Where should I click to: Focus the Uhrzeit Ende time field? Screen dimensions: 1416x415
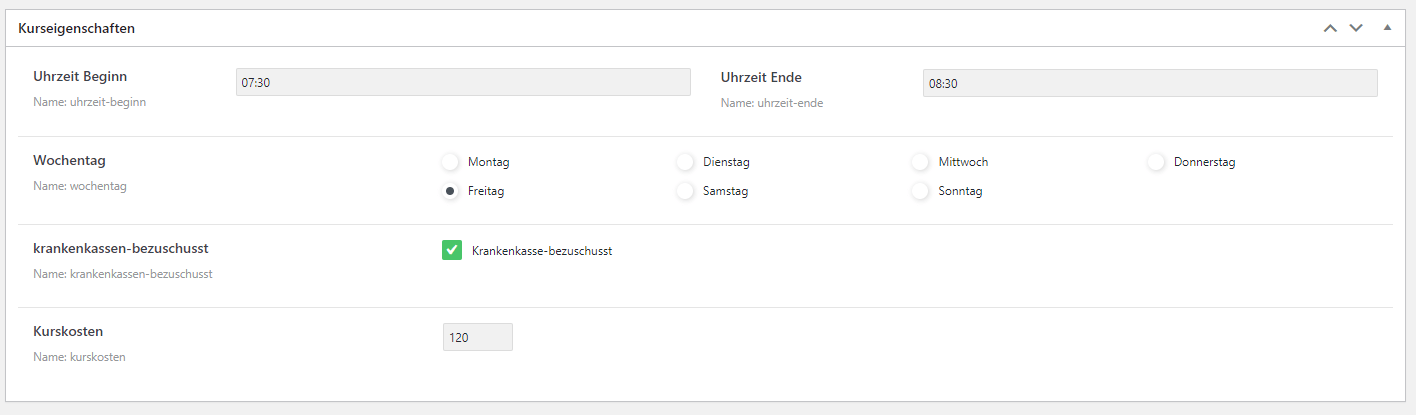point(1149,83)
